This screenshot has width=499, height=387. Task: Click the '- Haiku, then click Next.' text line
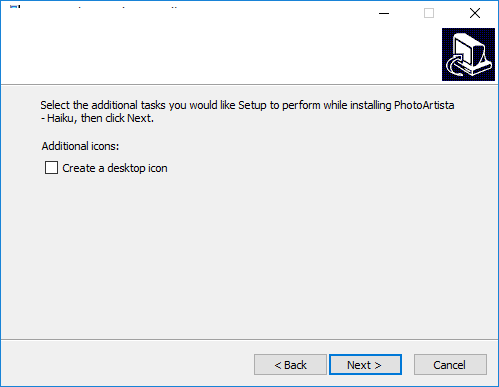(97, 118)
